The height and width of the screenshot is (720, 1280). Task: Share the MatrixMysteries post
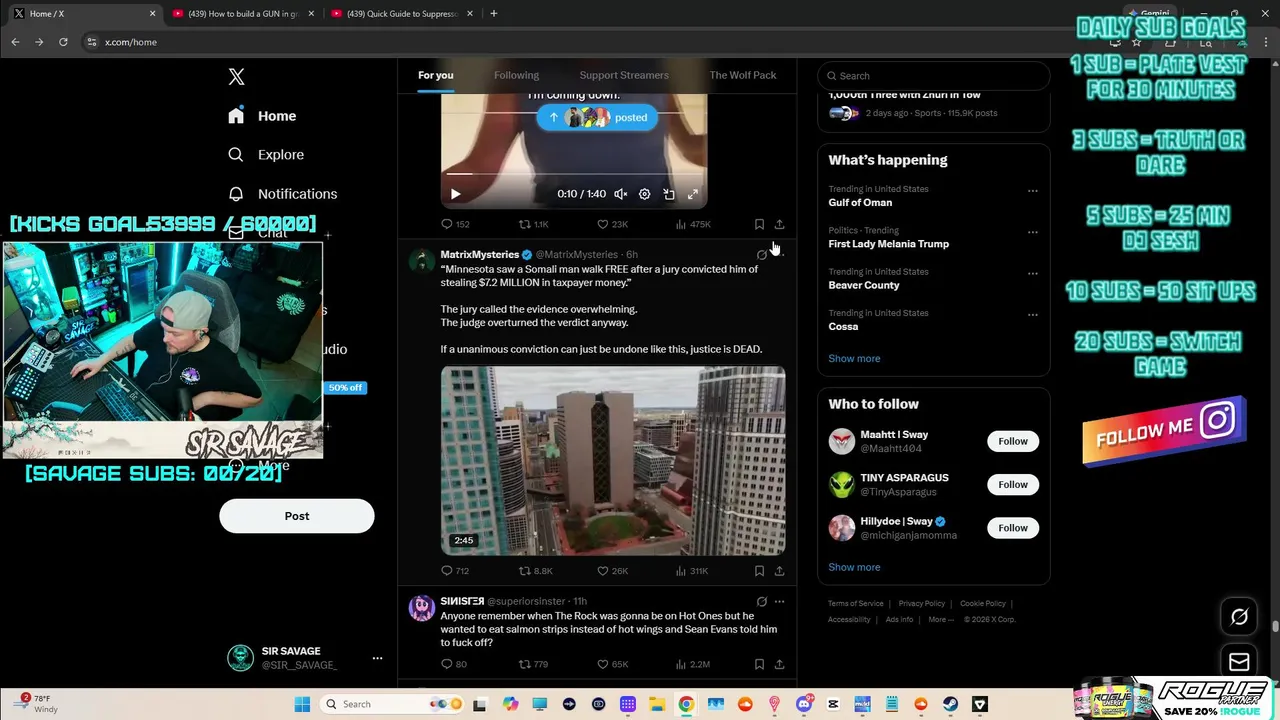779,571
